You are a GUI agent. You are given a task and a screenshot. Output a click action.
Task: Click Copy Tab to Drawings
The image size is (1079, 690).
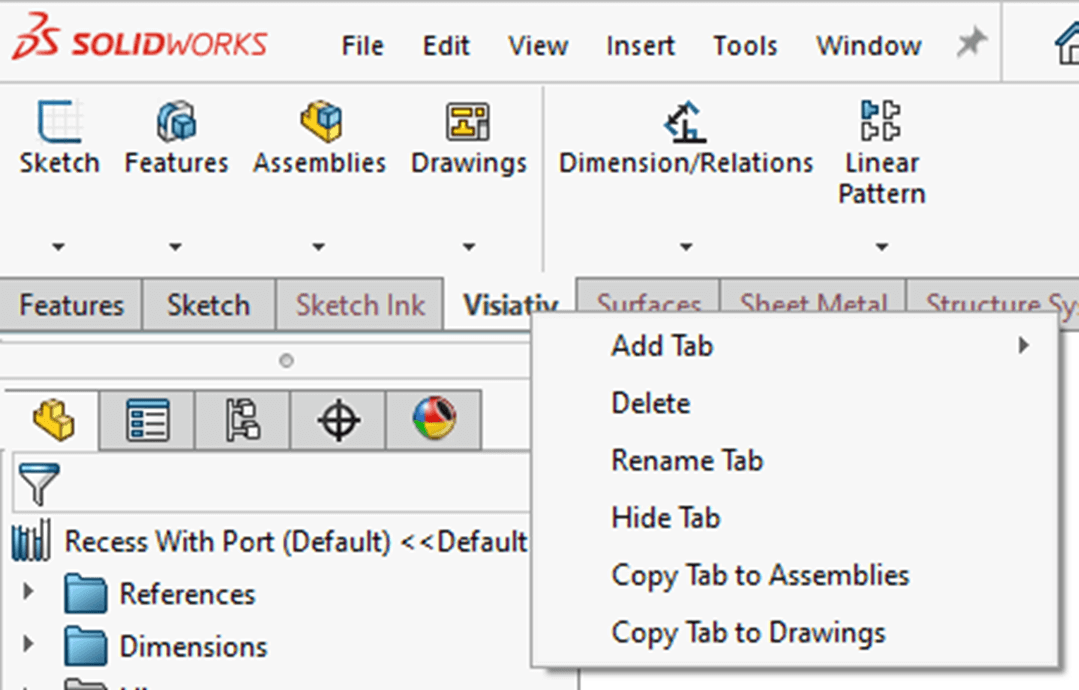point(749,632)
